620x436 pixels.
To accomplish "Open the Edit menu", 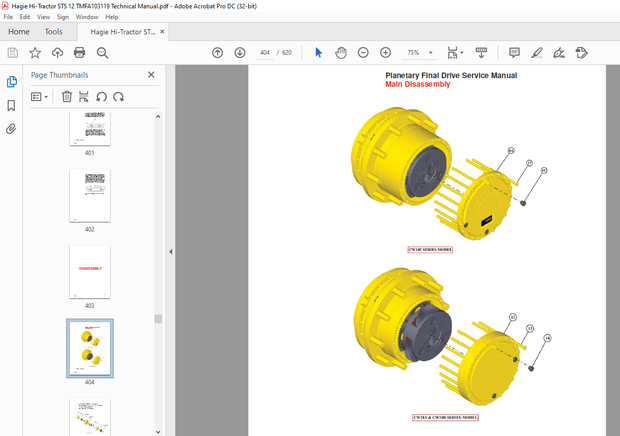I will click(25, 17).
